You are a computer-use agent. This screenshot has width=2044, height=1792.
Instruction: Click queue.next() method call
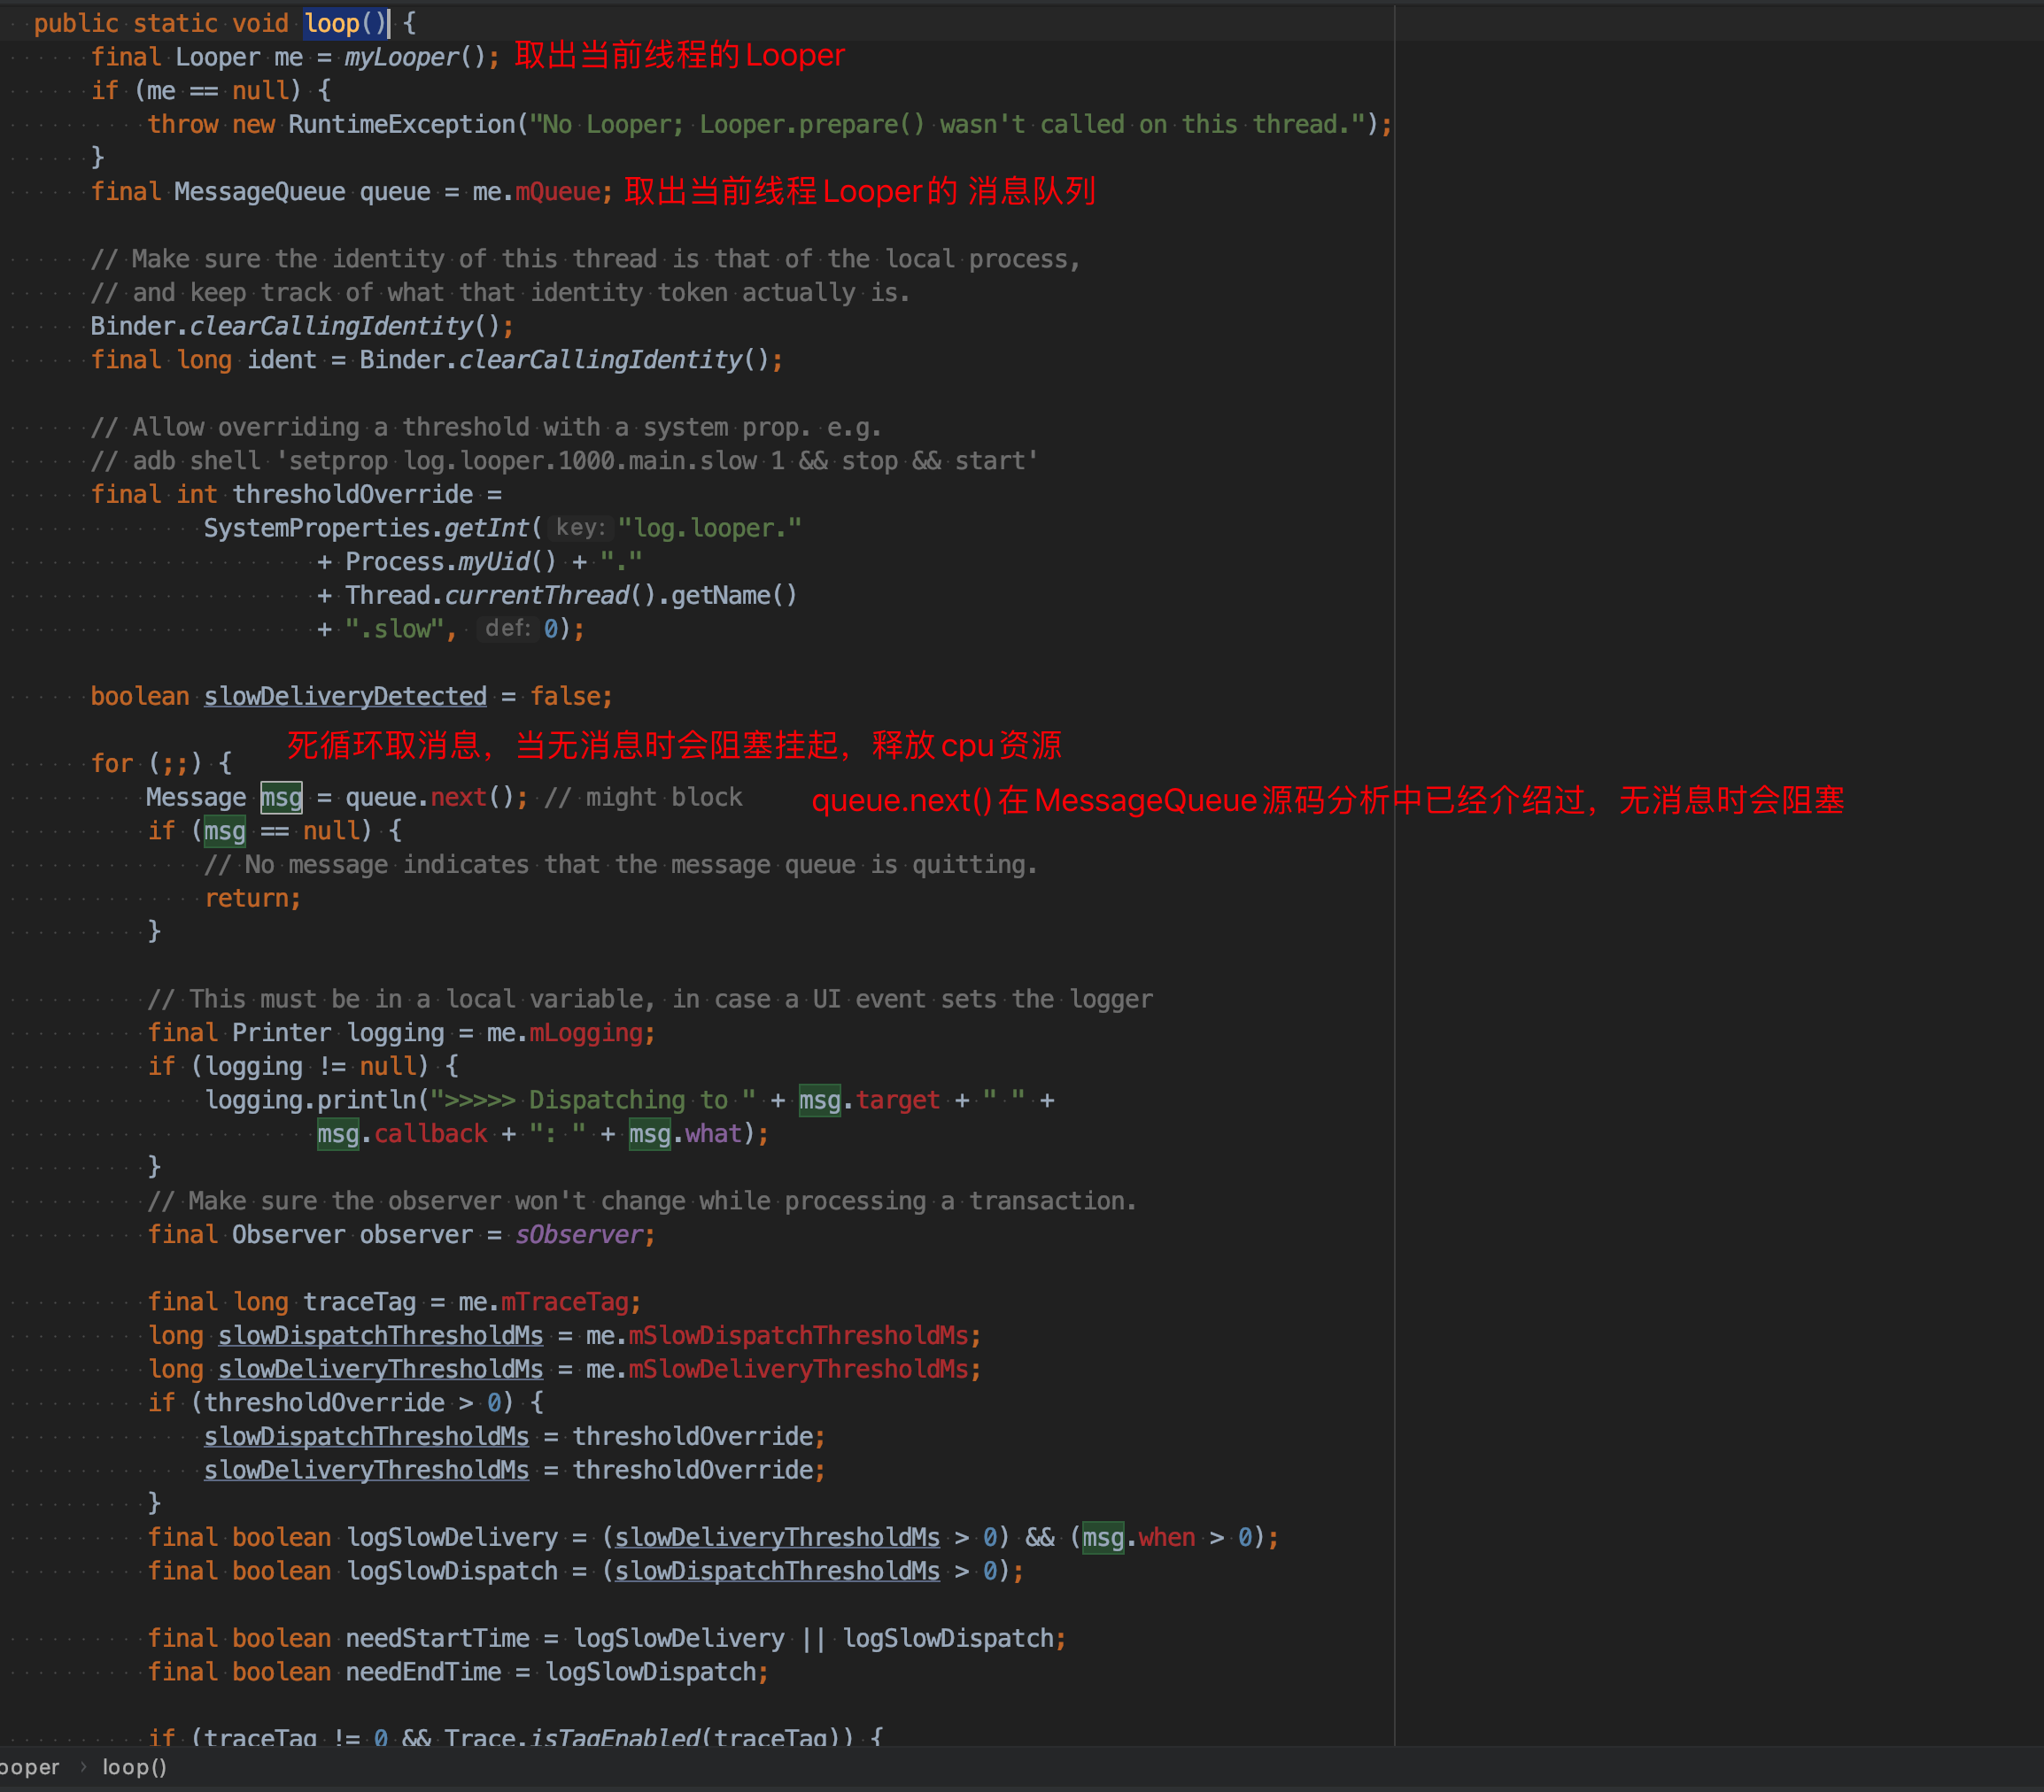pyautogui.click(x=429, y=797)
